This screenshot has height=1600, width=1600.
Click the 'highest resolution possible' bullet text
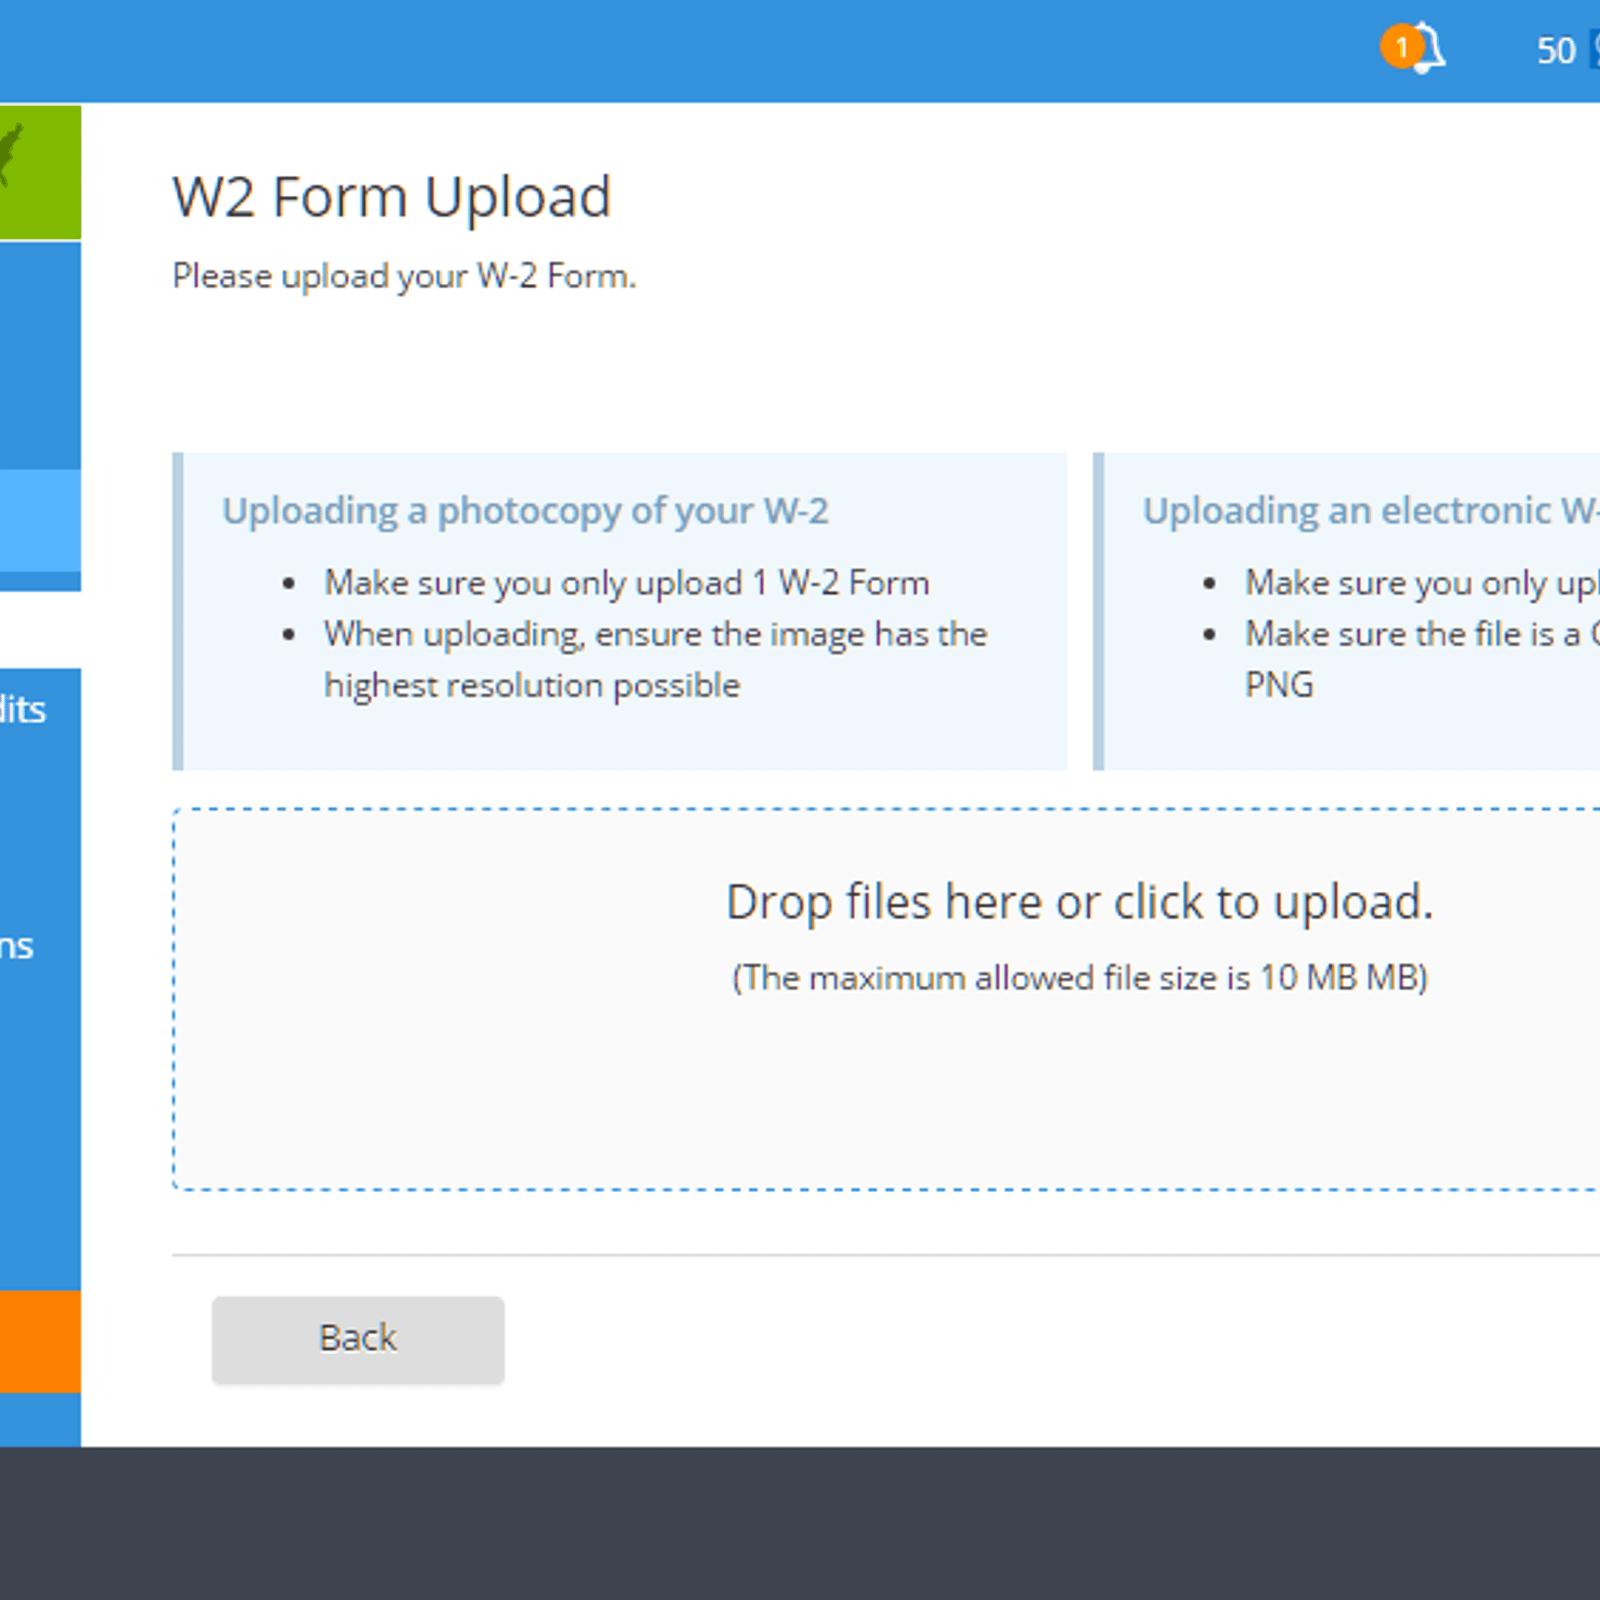pos(532,686)
